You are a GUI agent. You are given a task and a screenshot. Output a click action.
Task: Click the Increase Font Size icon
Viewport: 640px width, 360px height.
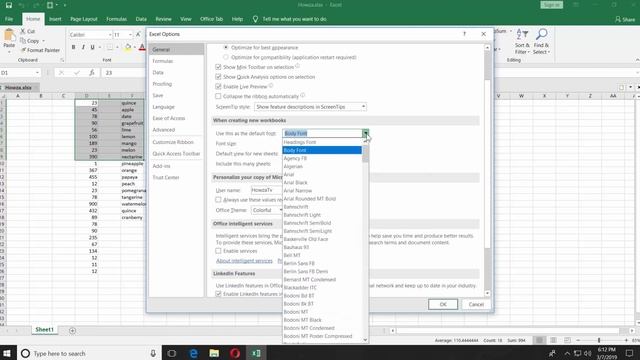tap(138, 35)
